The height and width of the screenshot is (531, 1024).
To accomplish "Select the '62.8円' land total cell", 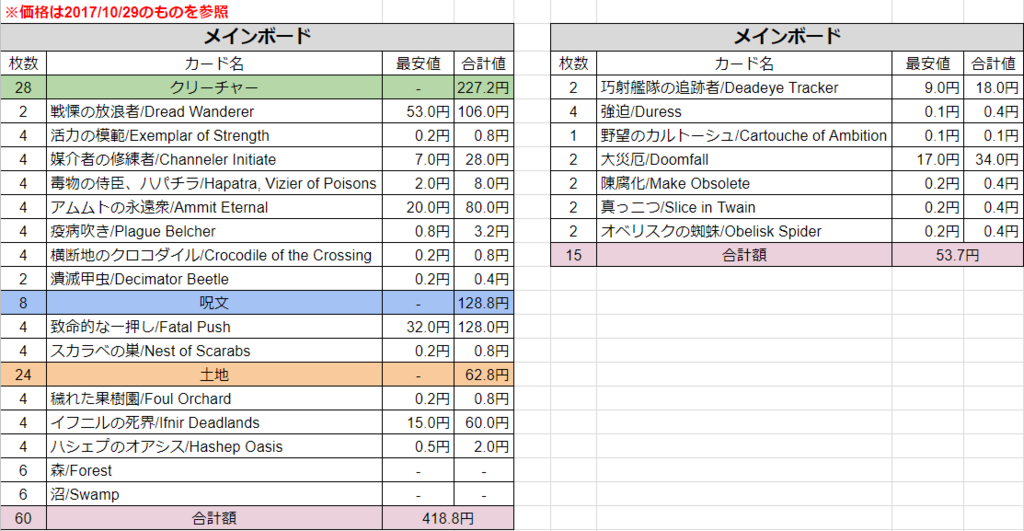I will click(484, 375).
